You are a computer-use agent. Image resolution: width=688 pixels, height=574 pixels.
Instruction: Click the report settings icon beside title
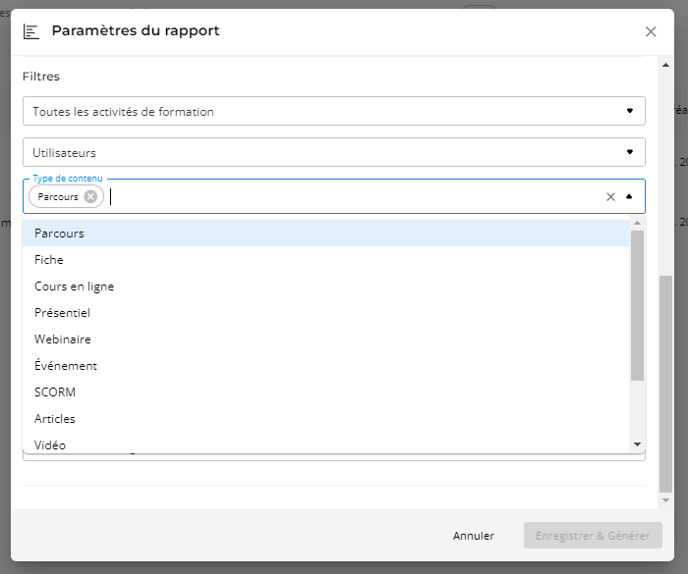pyautogui.click(x=31, y=32)
